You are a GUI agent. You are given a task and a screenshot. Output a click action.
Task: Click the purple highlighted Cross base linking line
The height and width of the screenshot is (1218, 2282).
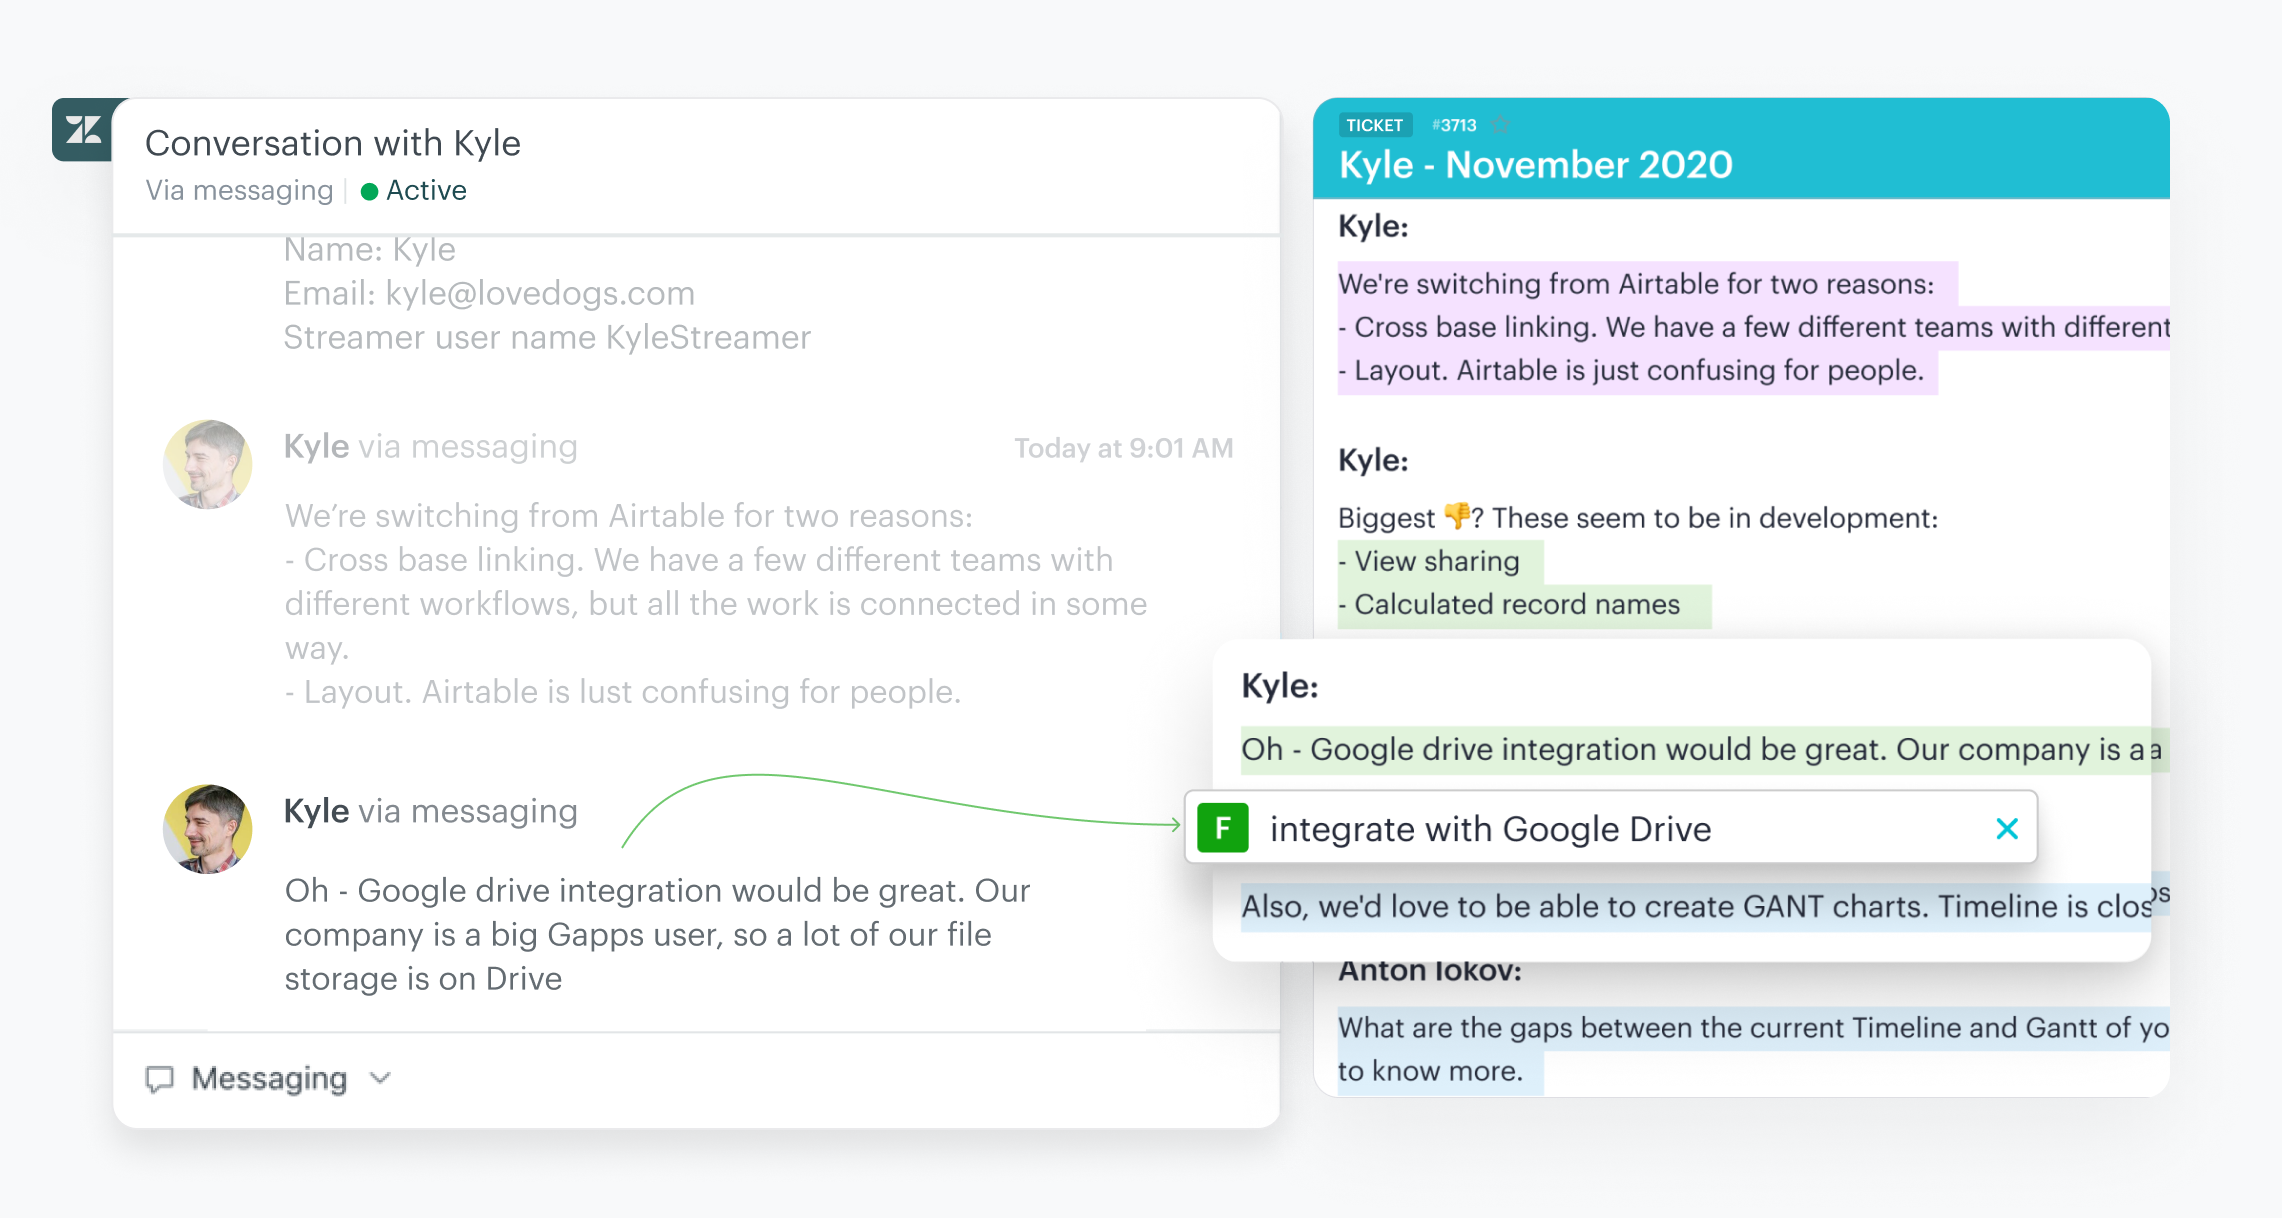click(1754, 327)
